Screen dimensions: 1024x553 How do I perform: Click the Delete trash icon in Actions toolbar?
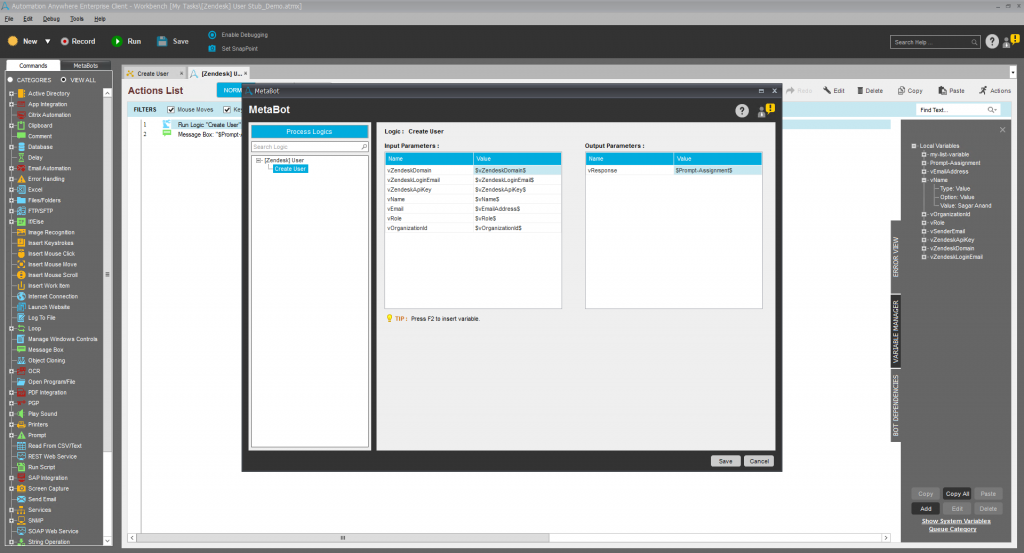tap(860, 91)
